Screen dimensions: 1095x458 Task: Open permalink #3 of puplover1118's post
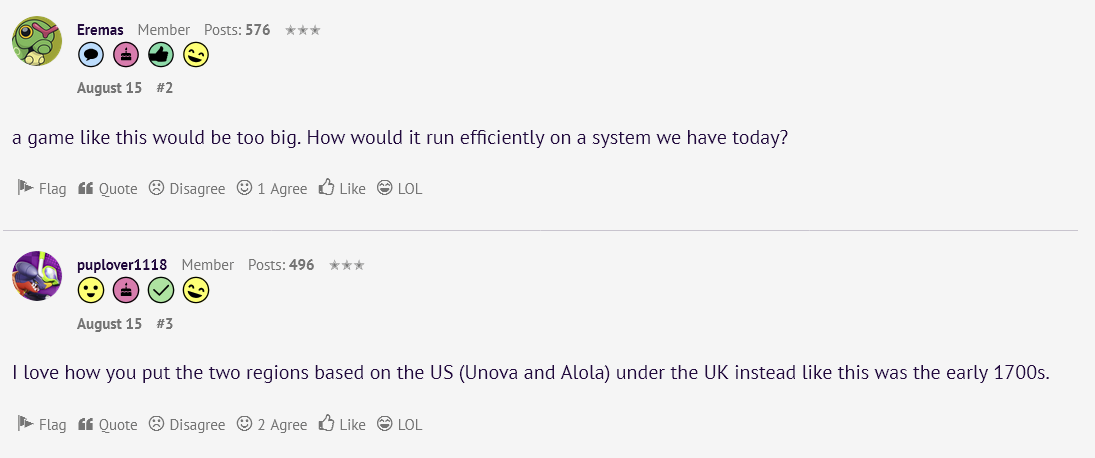[164, 324]
